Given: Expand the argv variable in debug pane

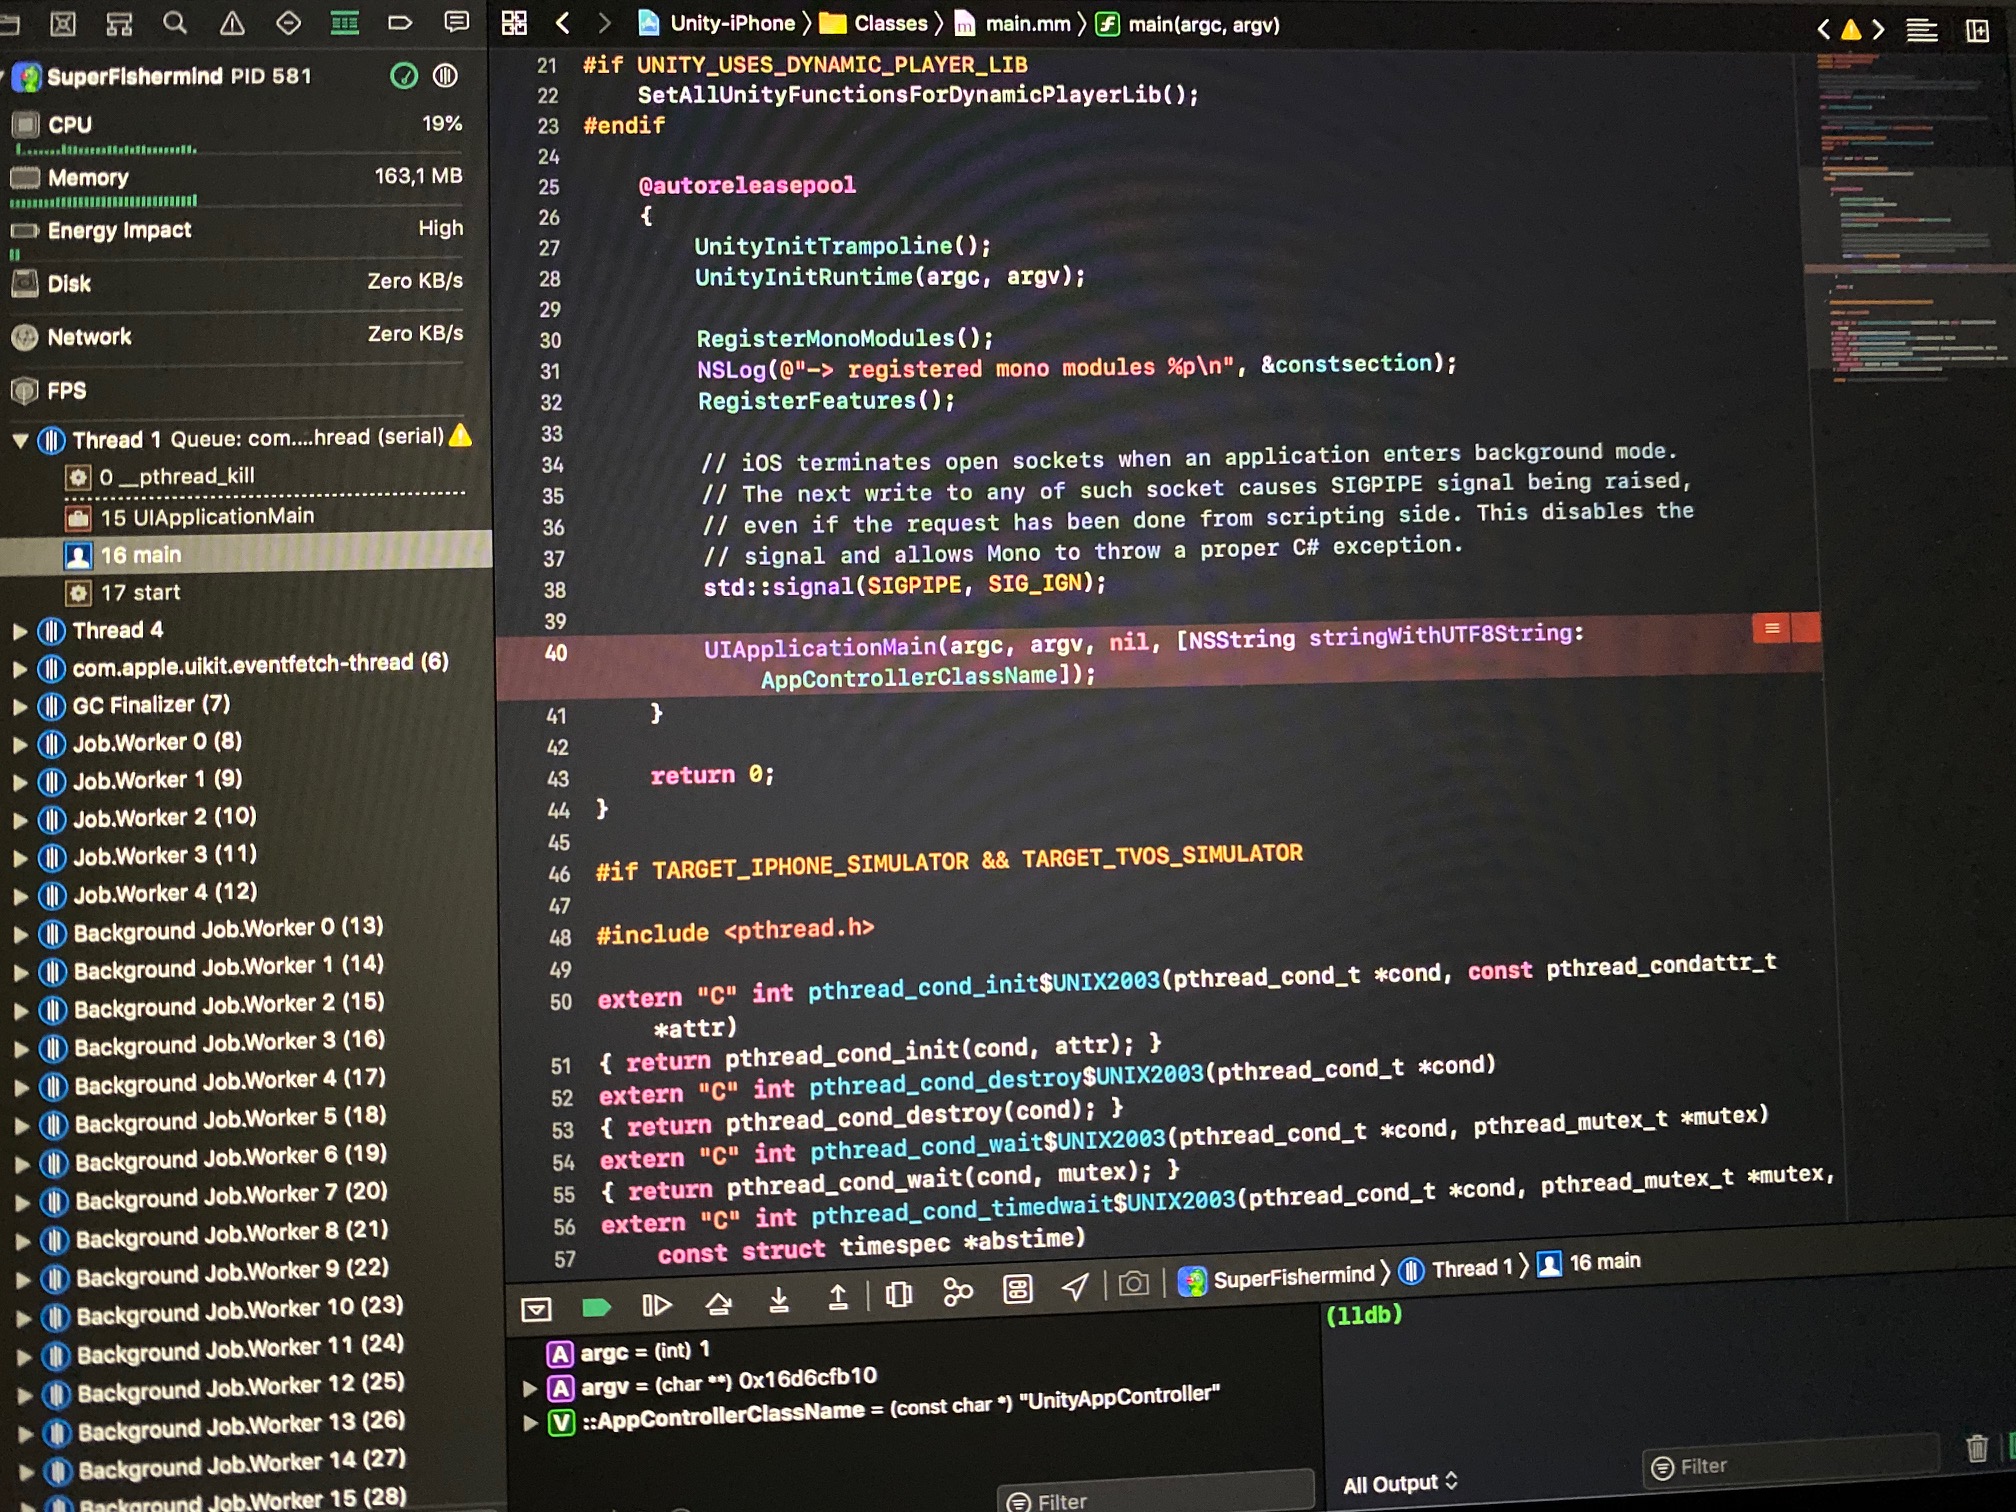Looking at the screenshot, I should 528,1386.
